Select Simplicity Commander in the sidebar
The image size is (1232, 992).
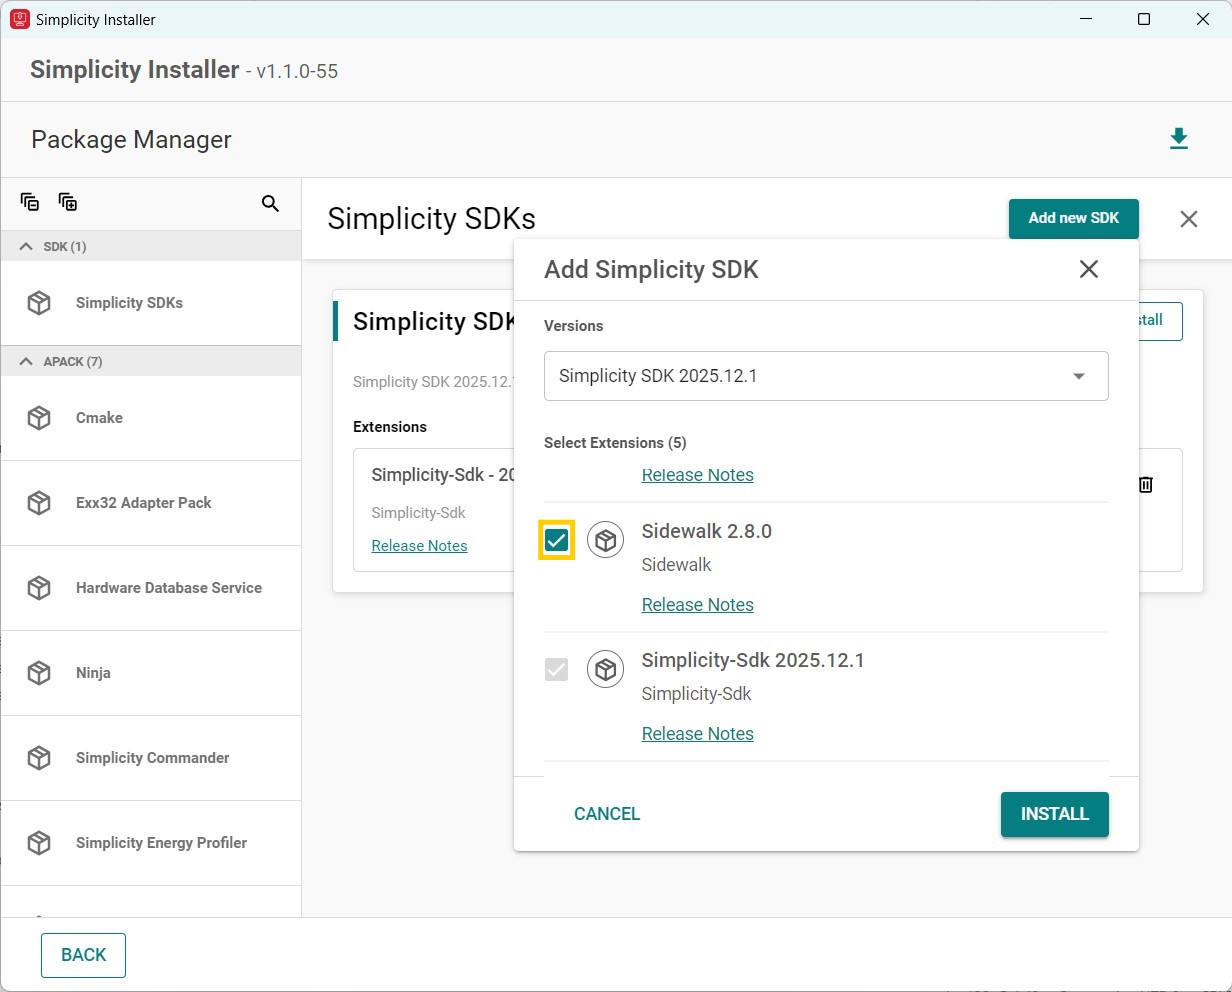point(152,758)
